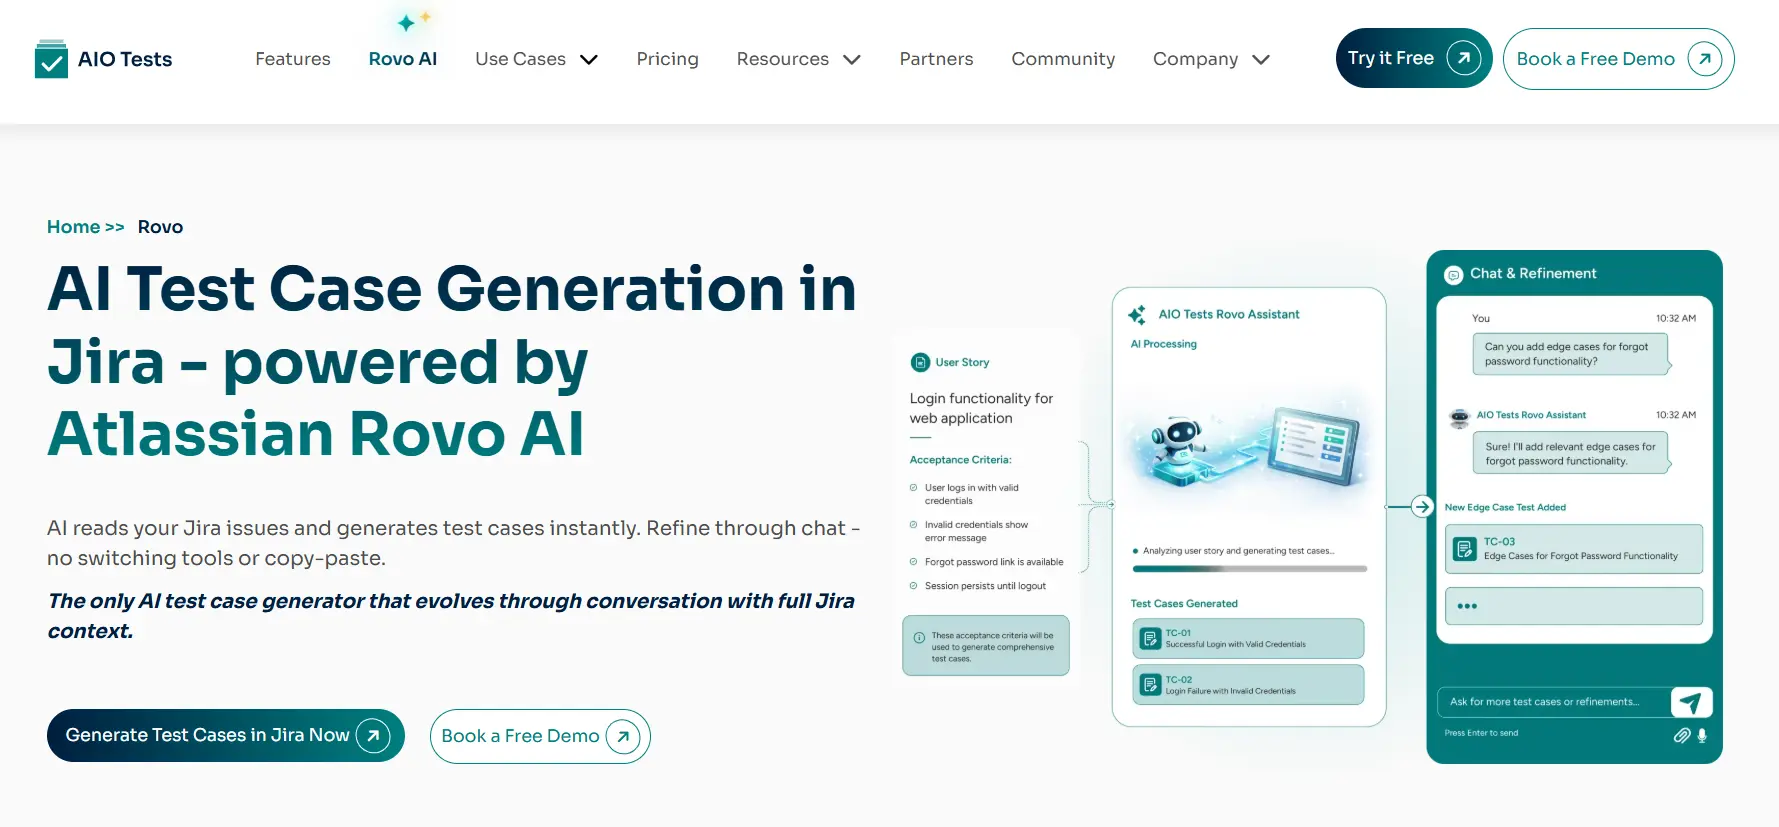Click arrow icon in header Book a Free Demo
The height and width of the screenshot is (827, 1779).
click(x=1705, y=59)
